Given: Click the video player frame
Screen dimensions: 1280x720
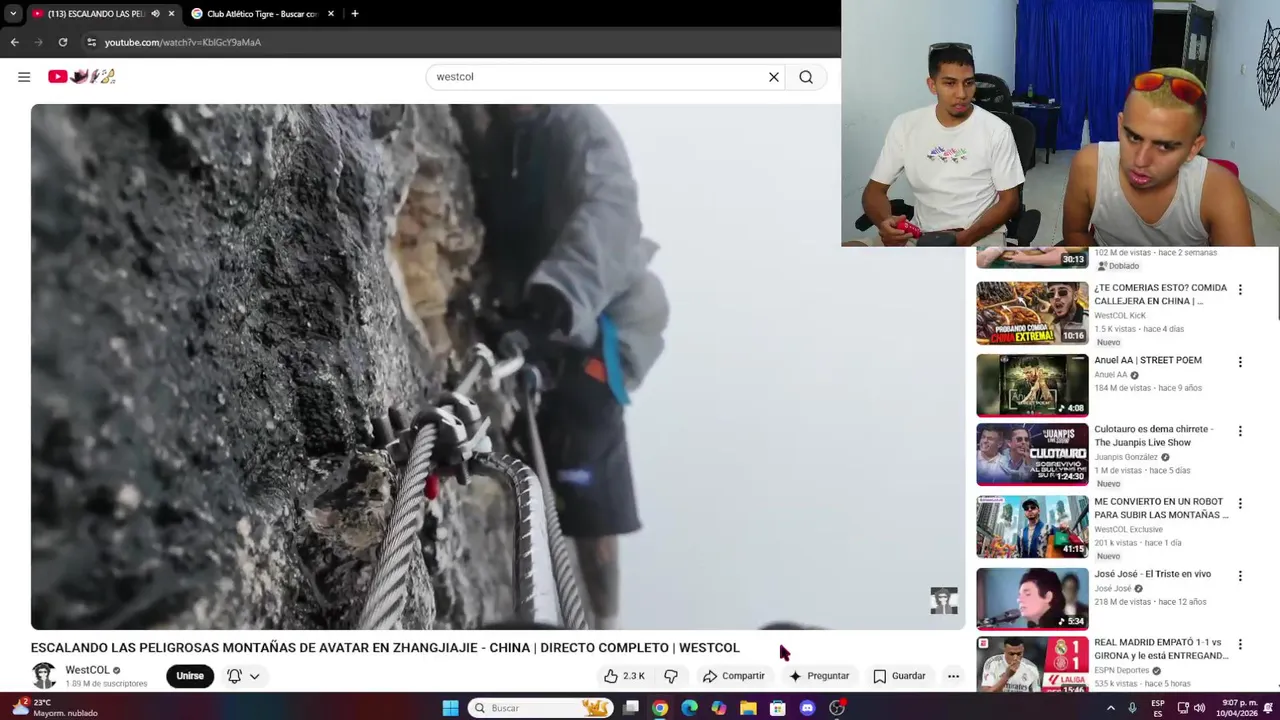Looking at the screenshot, I should point(498,367).
